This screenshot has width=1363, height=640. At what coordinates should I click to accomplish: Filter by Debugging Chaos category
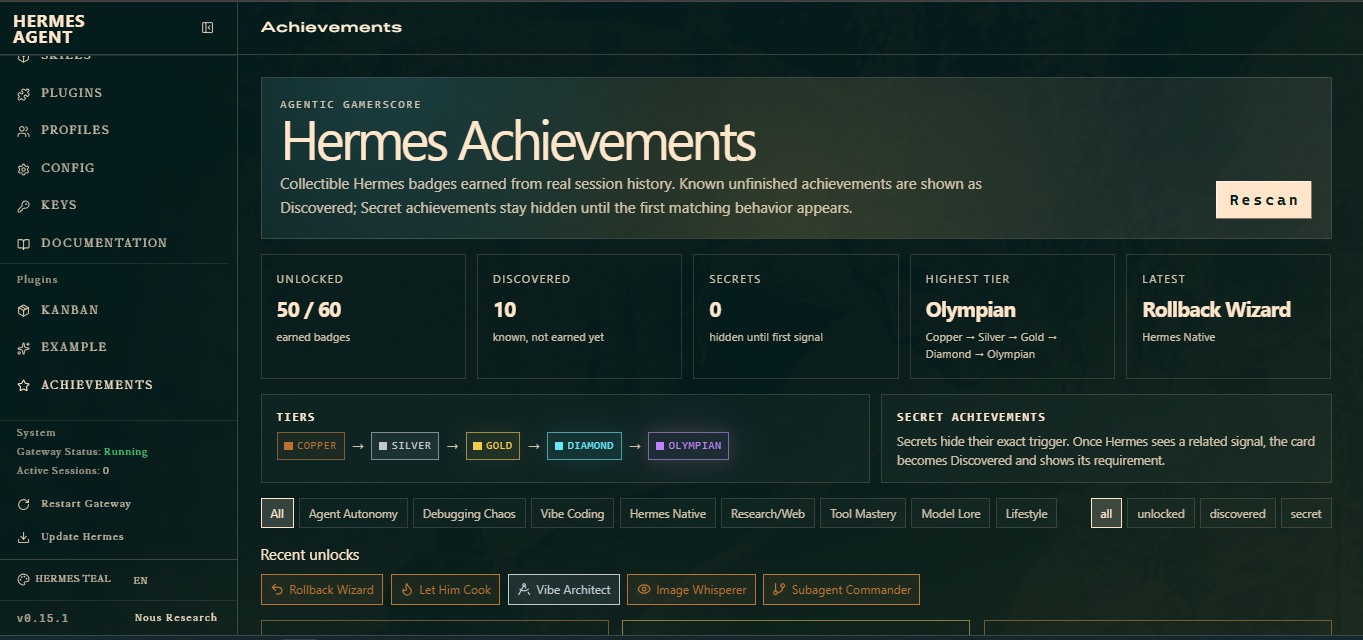coord(469,514)
